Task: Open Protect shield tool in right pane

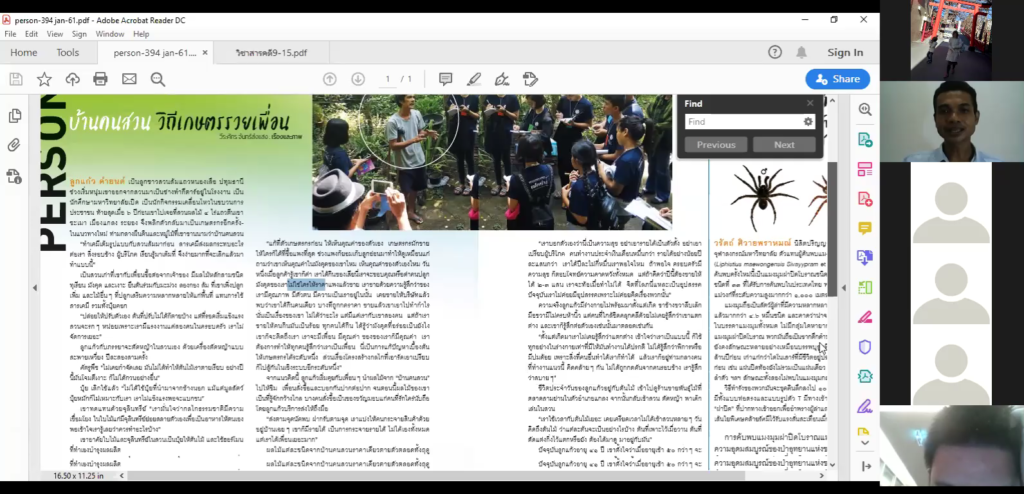Action: [865, 347]
